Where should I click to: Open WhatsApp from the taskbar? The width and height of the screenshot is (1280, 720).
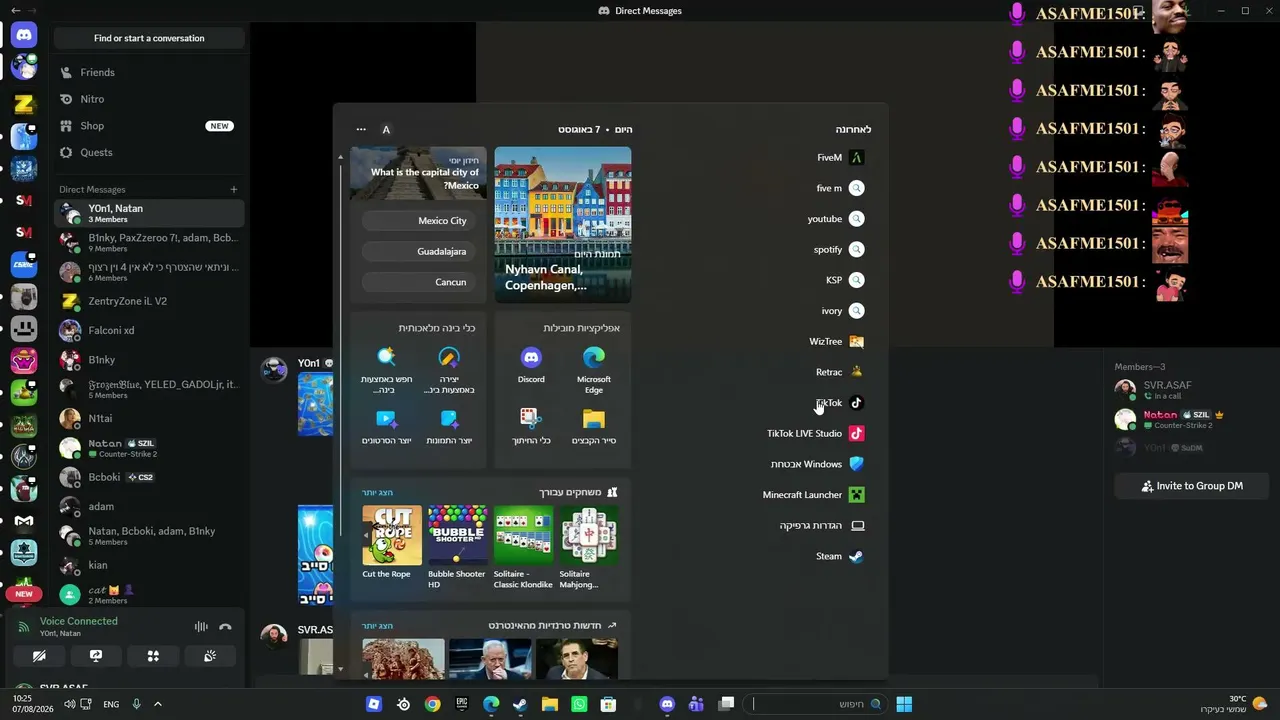pos(579,704)
